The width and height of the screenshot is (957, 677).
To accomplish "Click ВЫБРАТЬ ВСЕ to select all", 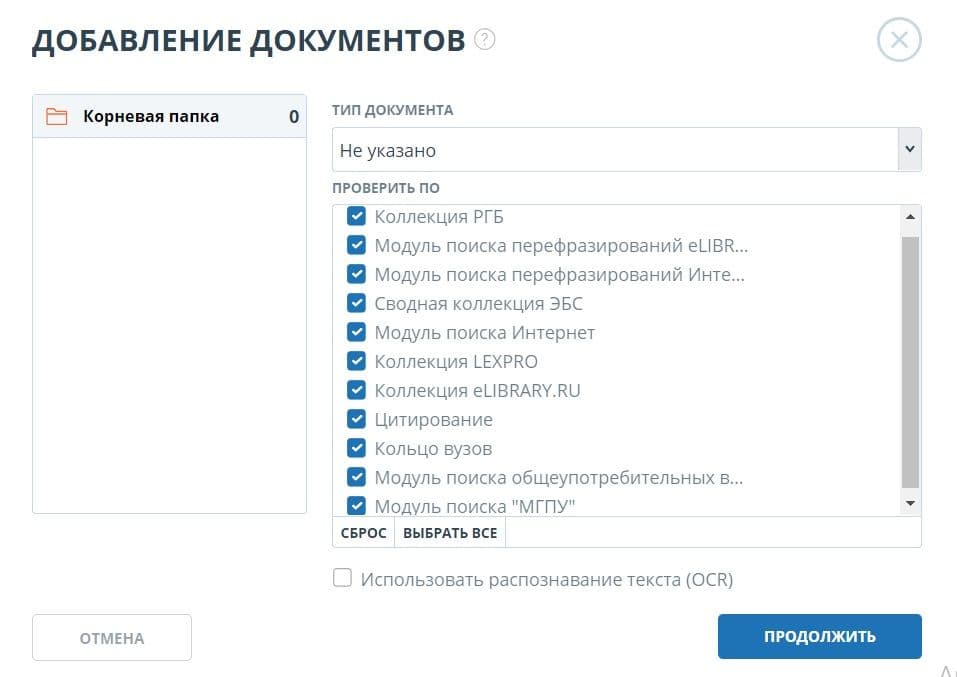I will pos(450,533).
